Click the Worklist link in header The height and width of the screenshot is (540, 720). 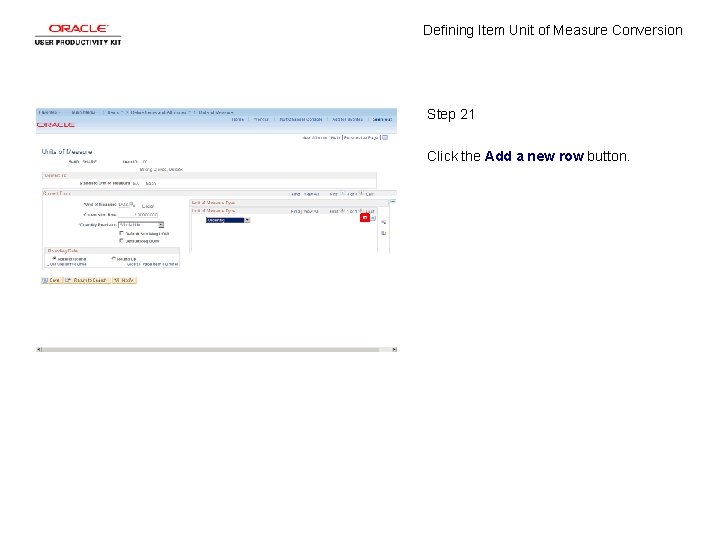pos(261,119)
